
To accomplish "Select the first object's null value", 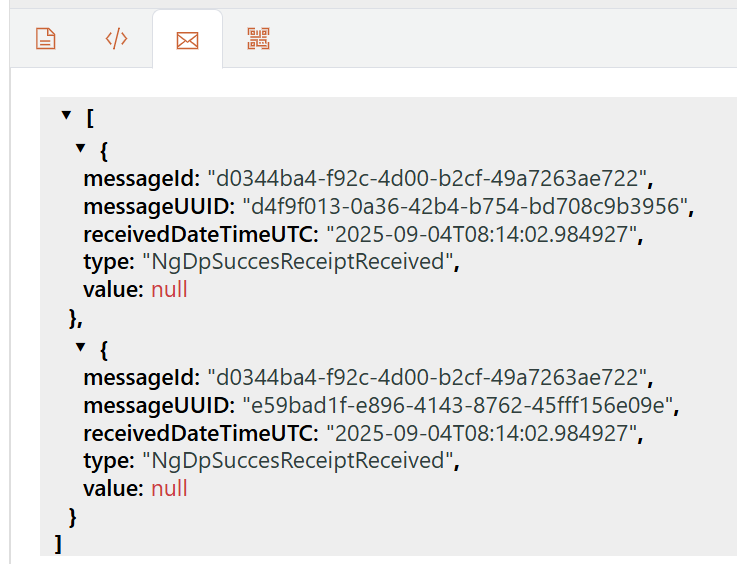I will click(x=169, y=290).
